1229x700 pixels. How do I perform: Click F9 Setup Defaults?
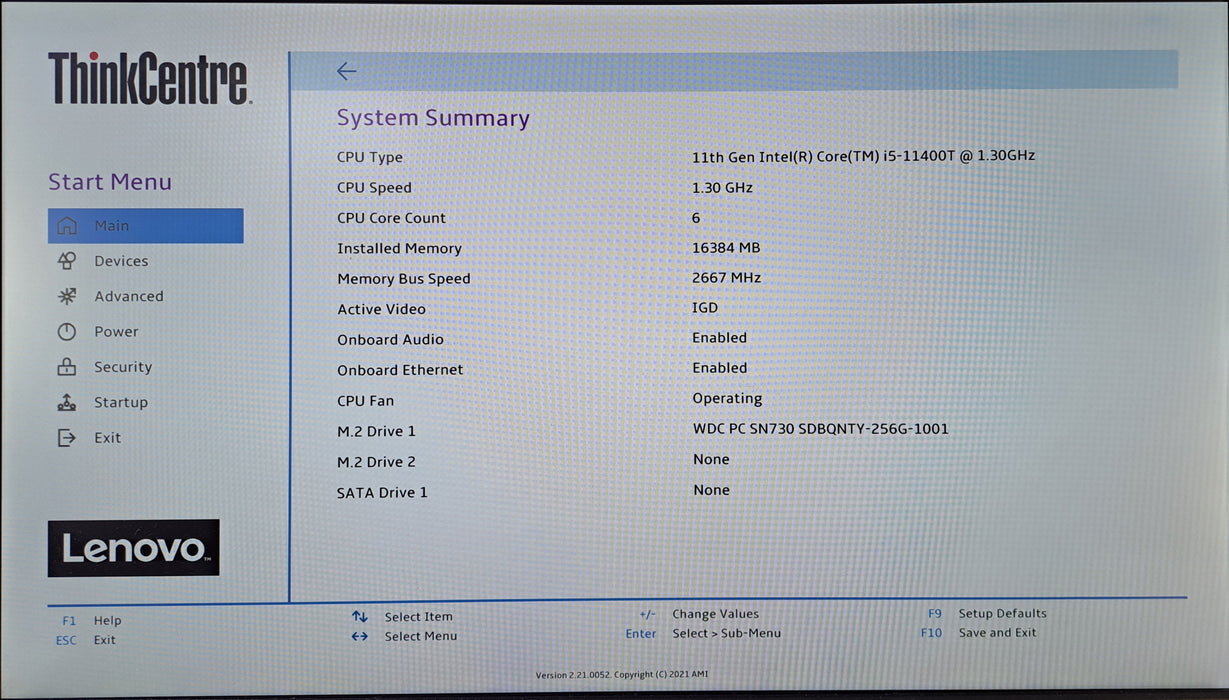(x=987, y=614)
